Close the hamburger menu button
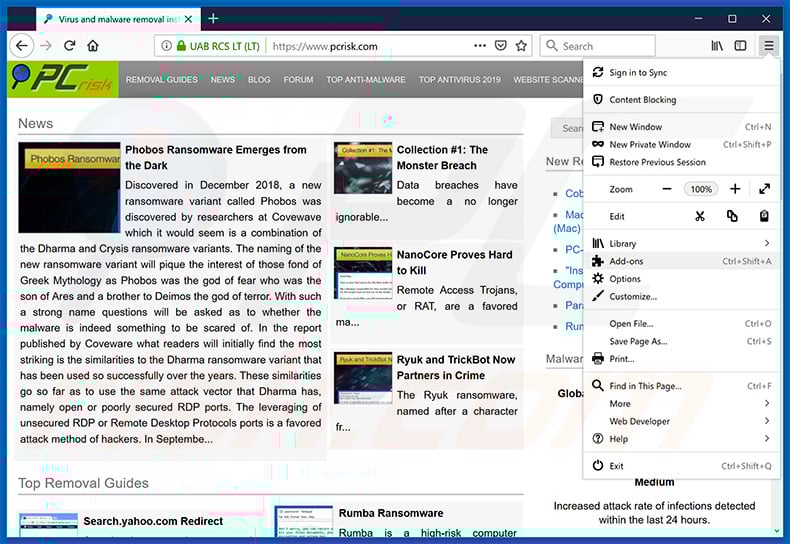Image resolution: width=790 pixels, height=544 pixels. (x=768, y=46)
